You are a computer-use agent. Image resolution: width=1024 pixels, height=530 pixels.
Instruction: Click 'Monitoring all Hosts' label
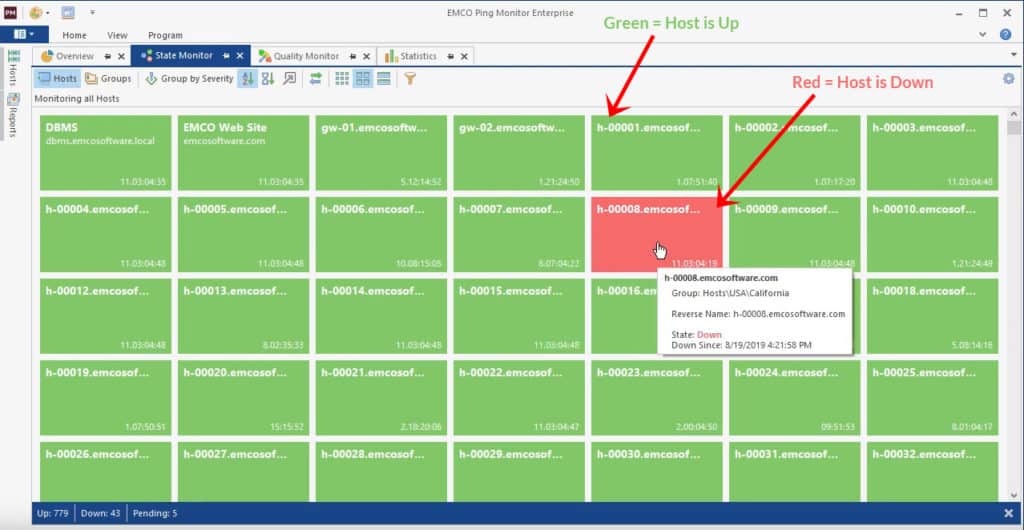tap(76, 99)
